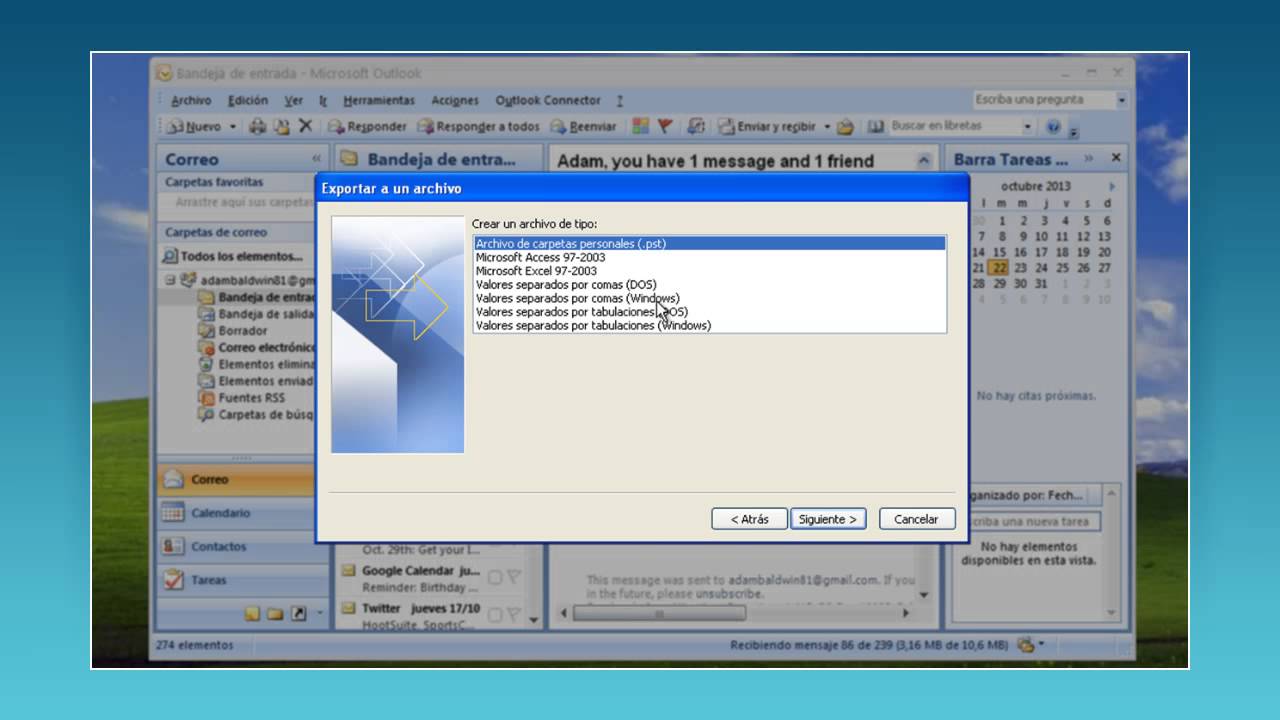Open the Outlook Connector menu
The height and width of the screenshot is (720, 1280).
(548, 101)
